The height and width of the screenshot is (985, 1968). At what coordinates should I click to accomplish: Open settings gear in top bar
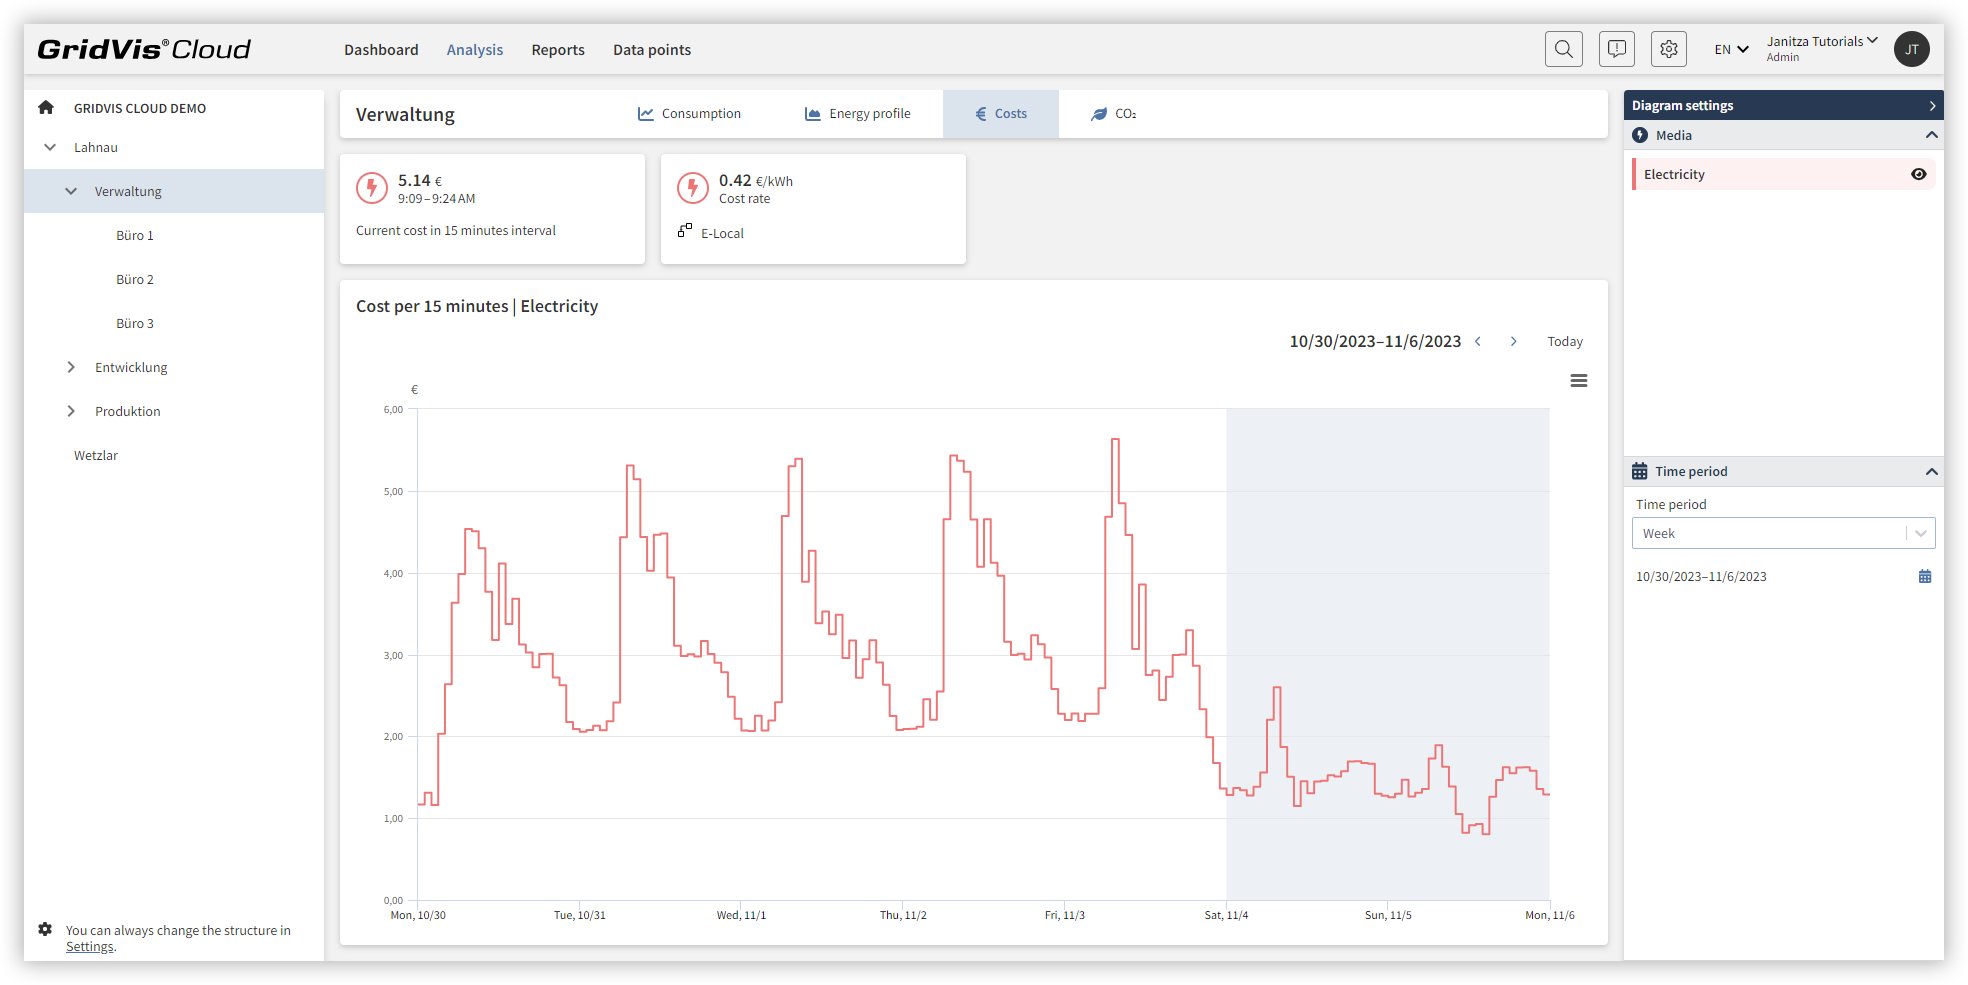click(x=1669, y=49)
